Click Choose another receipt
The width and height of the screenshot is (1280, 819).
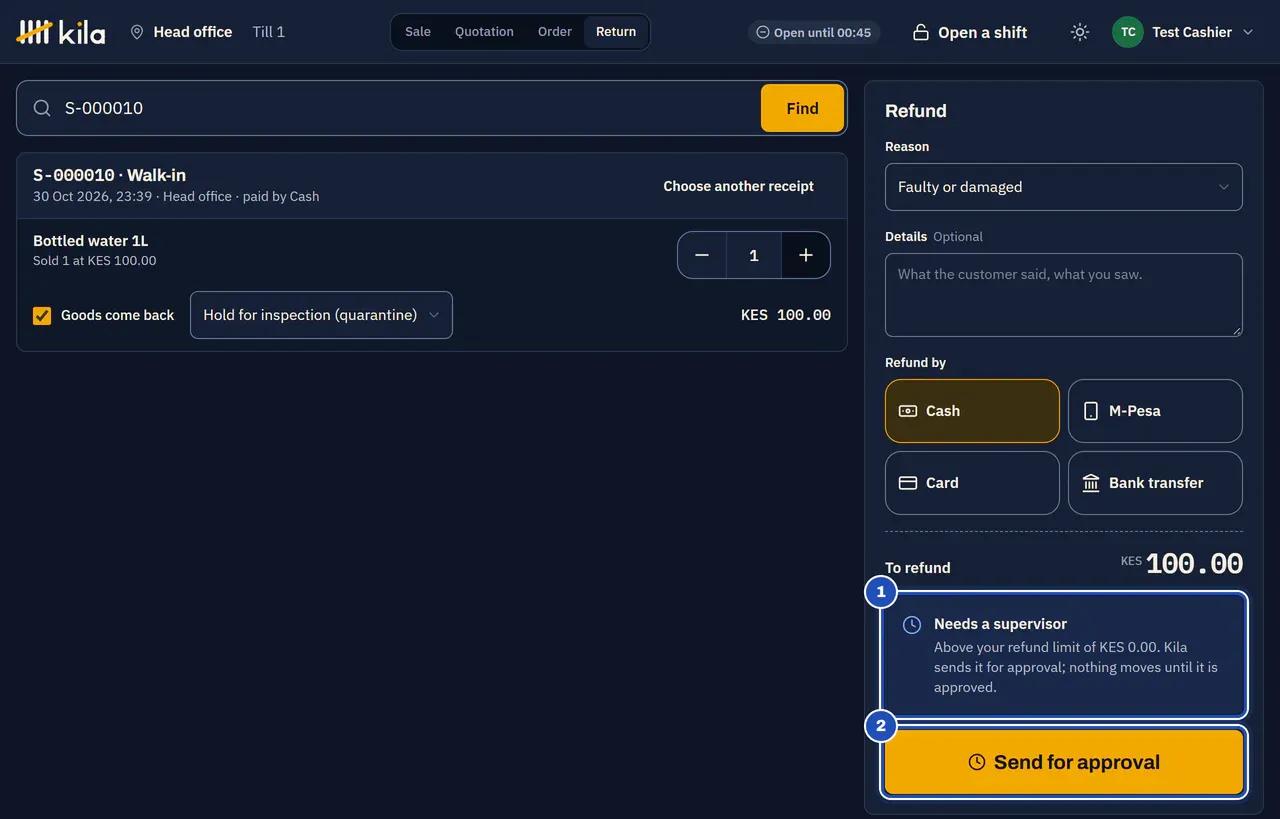point(738,186)
